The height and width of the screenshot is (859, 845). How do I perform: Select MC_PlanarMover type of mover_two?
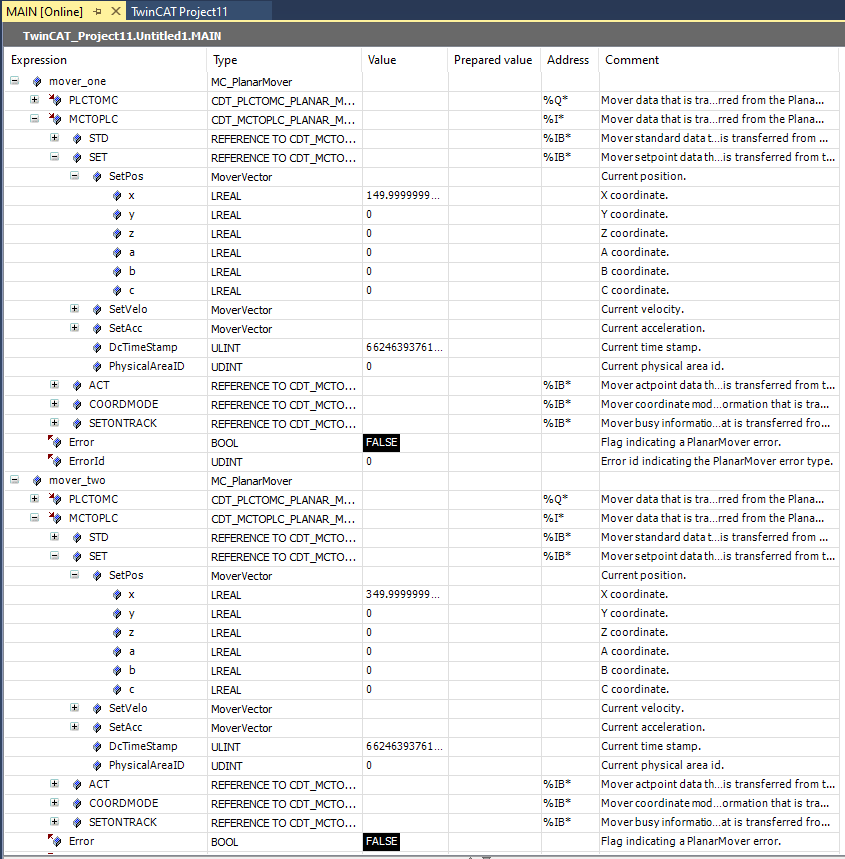[x=252, y=481]
